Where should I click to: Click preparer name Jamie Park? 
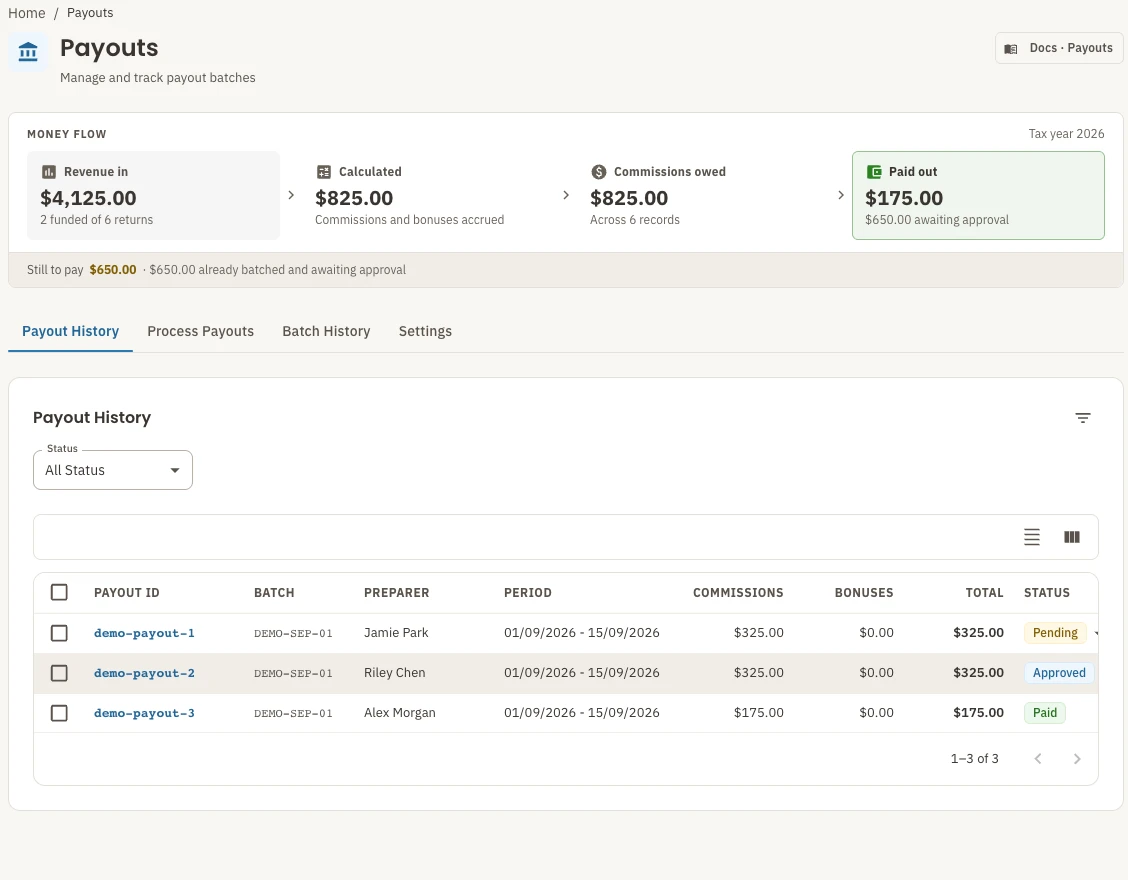coord(396,632)
